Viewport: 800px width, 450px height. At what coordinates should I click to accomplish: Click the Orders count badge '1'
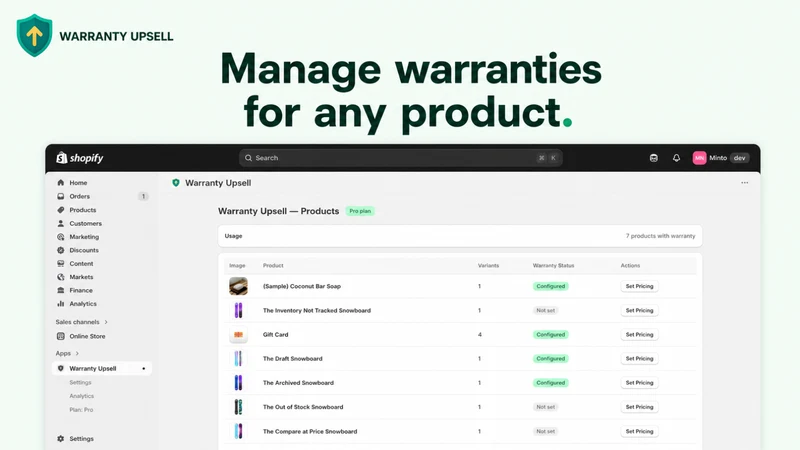[x=143, y=196]
